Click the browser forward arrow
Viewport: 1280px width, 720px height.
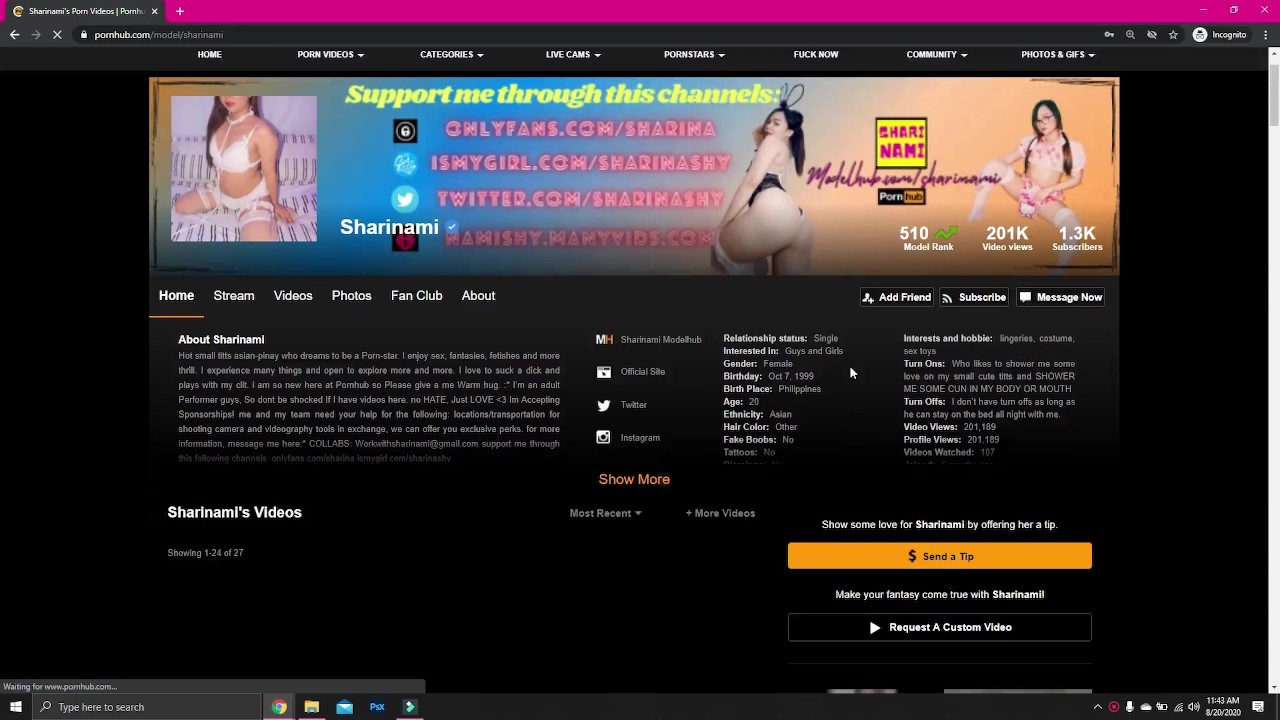(x=35, y=34)
